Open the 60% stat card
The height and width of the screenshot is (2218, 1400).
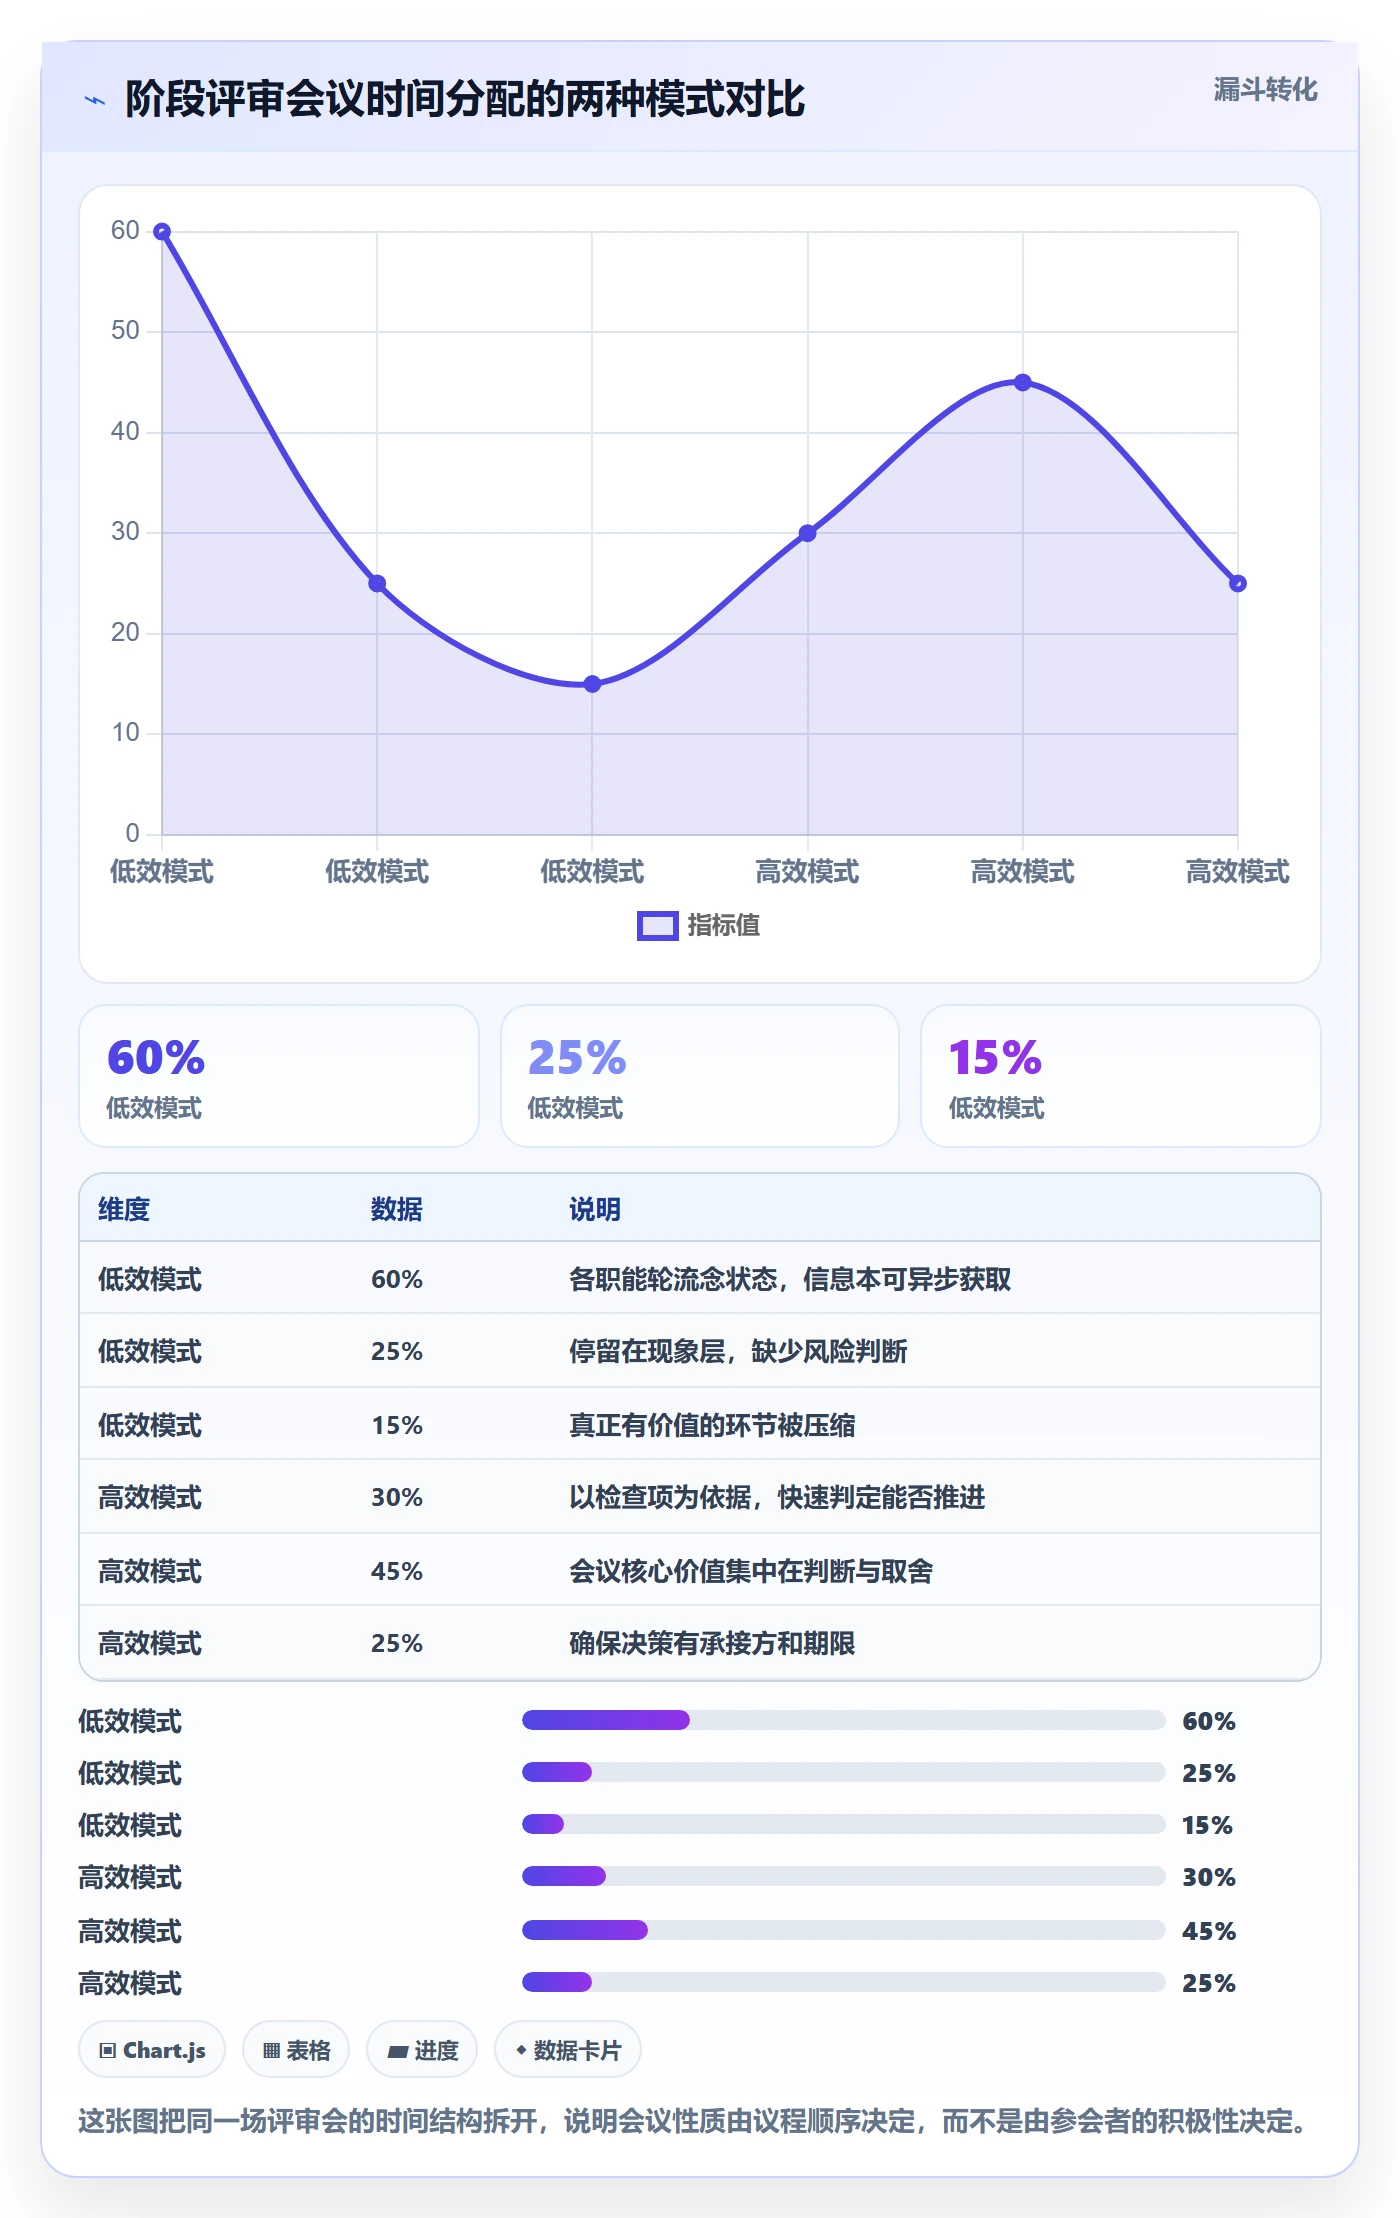[279, 1076]
